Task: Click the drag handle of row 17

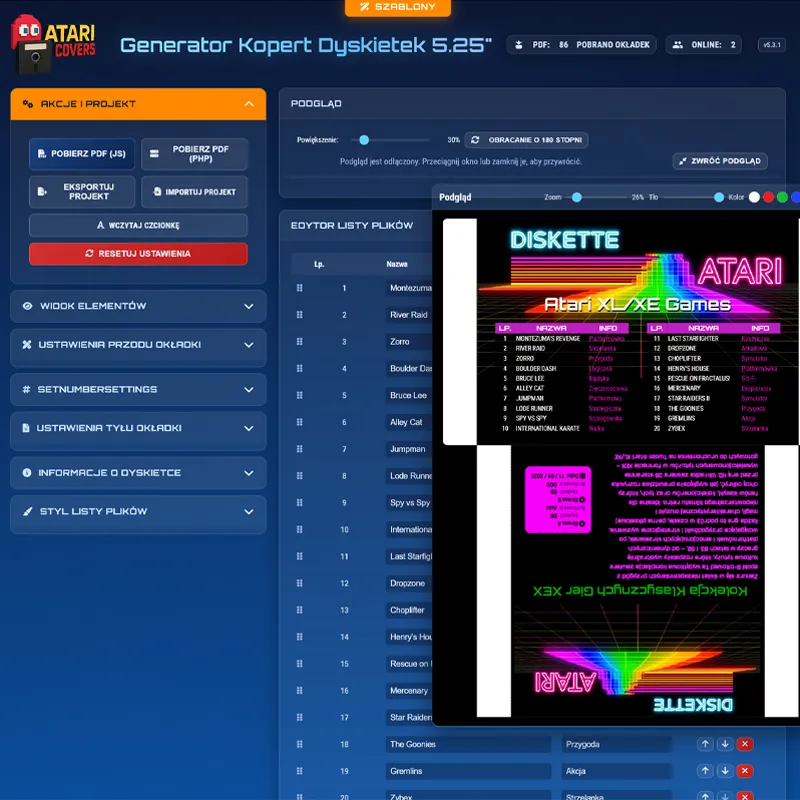Action: coord(299,717)
